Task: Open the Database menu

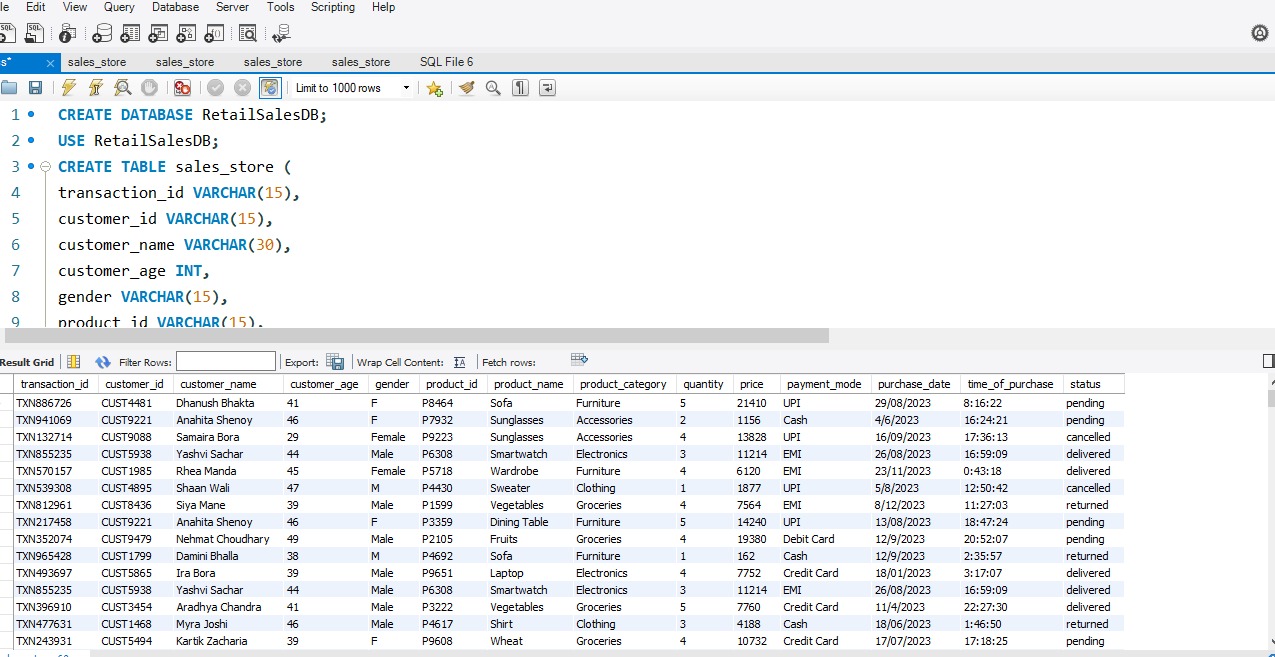Action: tap(175, 7)
